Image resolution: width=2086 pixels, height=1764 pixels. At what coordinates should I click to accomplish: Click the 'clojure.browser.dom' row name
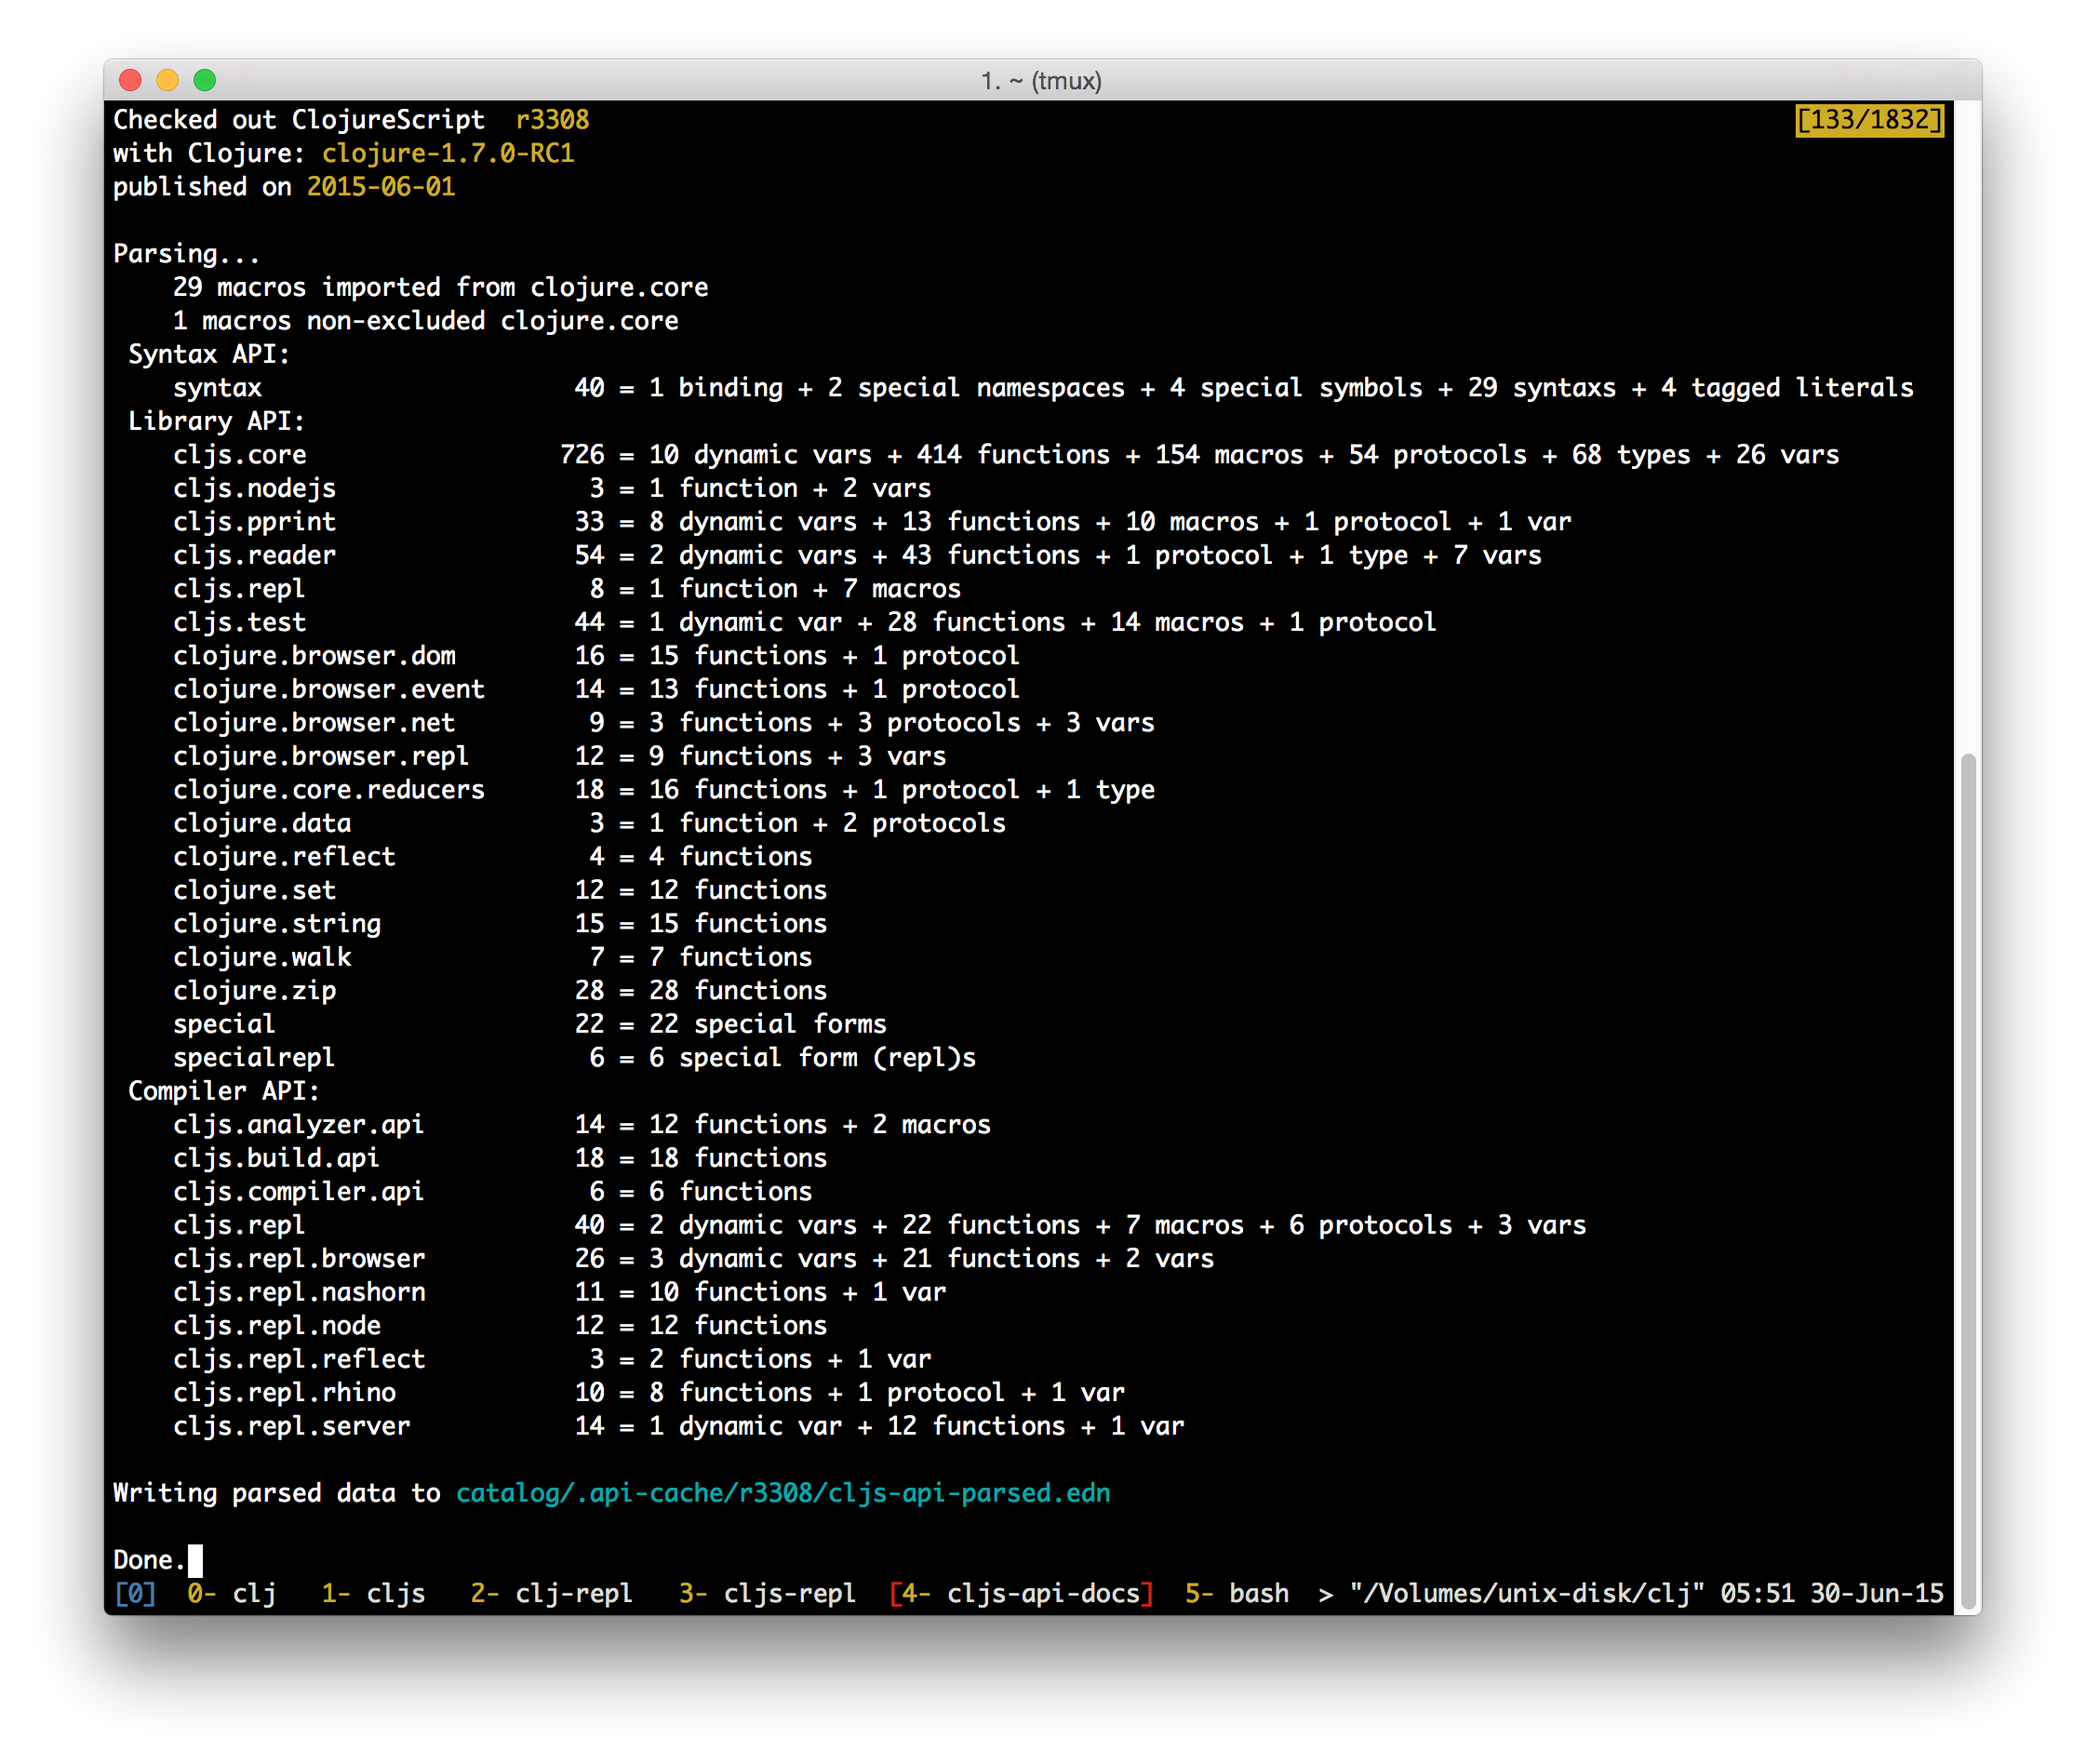pos(314,656)
